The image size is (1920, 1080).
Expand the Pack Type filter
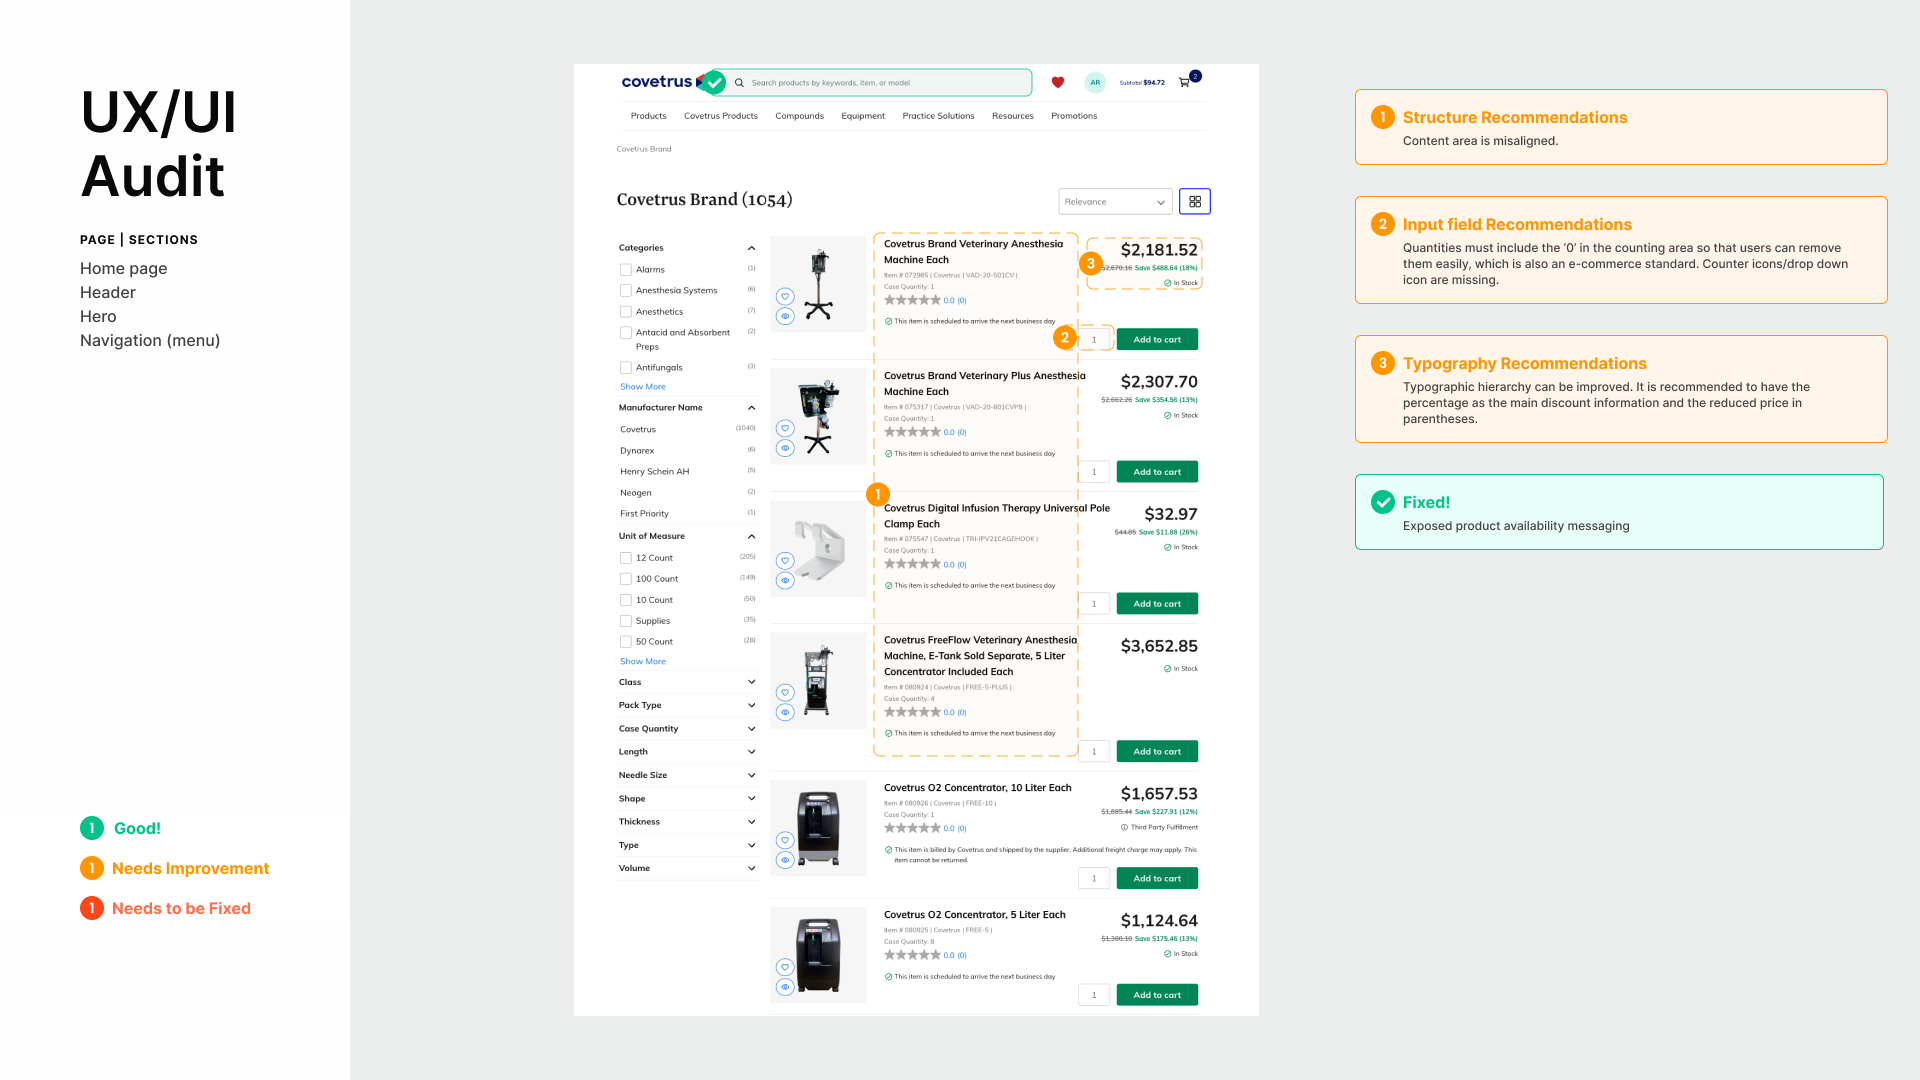(752, 705)
